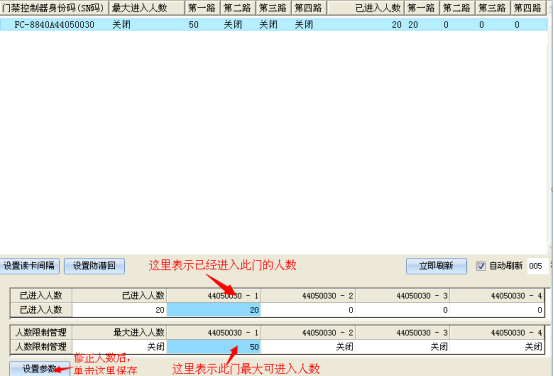The height and width of the screenshot is (376, 554).
Task: Click the 最大进入人数 column header
Action: pos(147,8)
